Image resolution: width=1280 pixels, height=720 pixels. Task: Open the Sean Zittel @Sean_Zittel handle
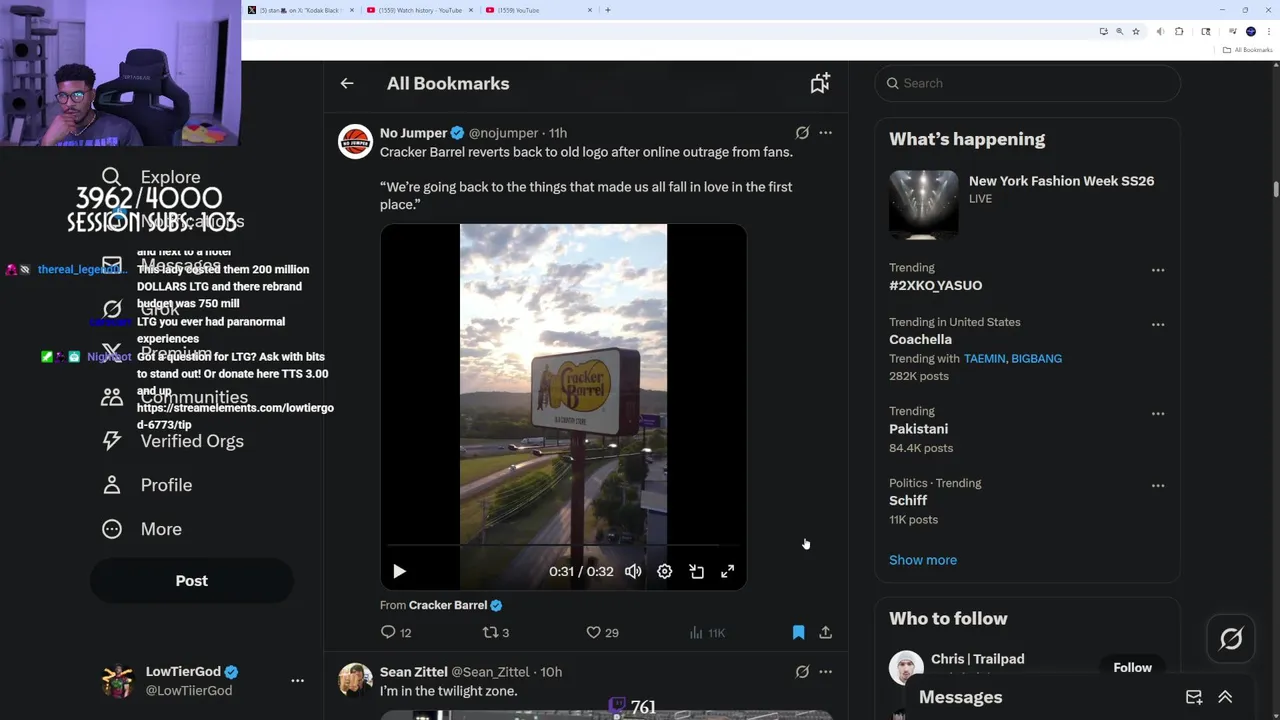(491, 672)
